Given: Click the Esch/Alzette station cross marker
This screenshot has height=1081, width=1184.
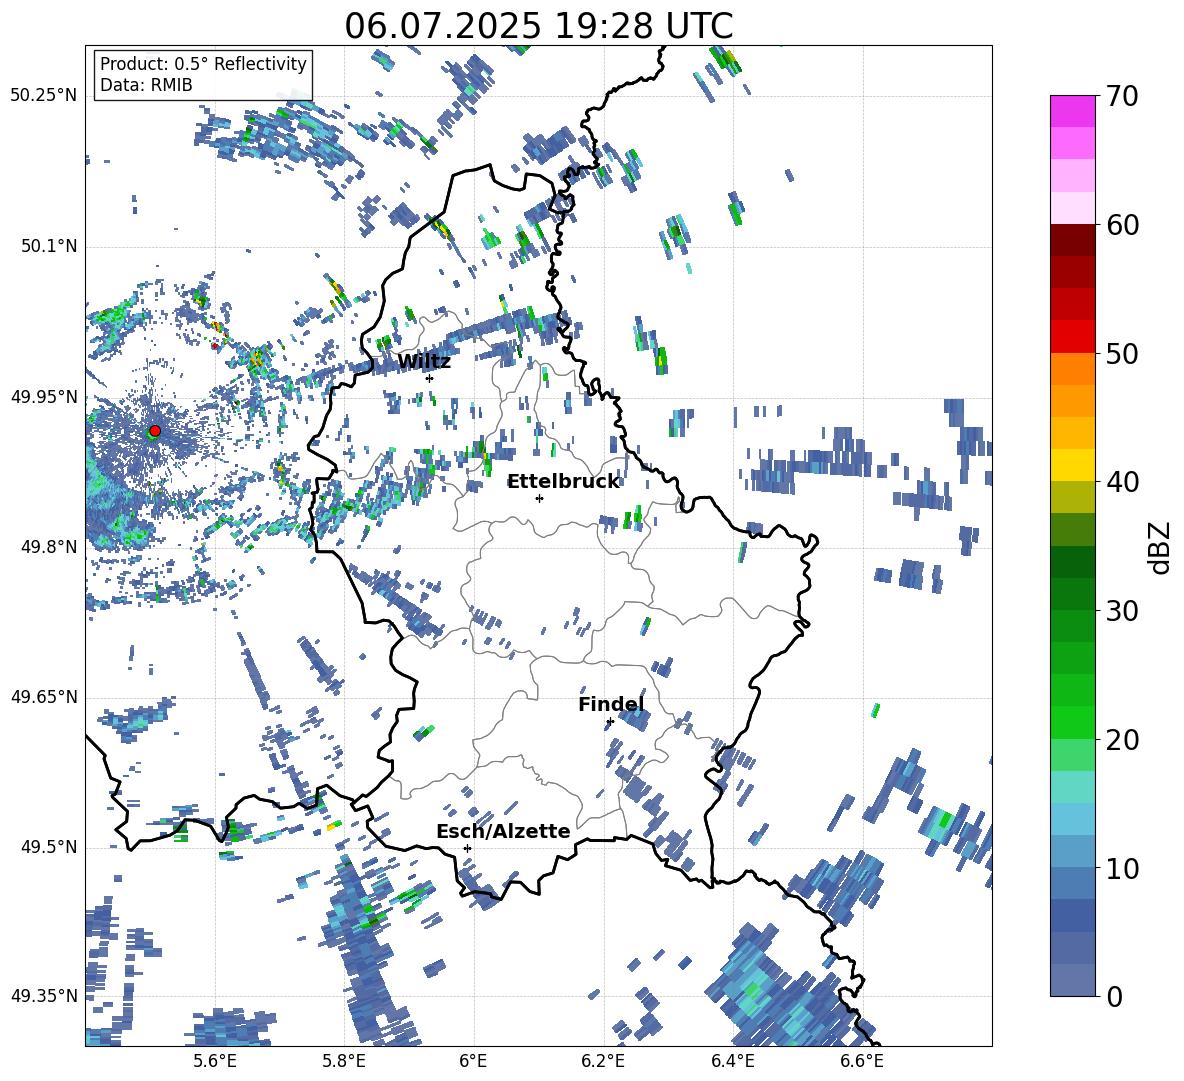Looking at the screenshot, I should [467, 848].
